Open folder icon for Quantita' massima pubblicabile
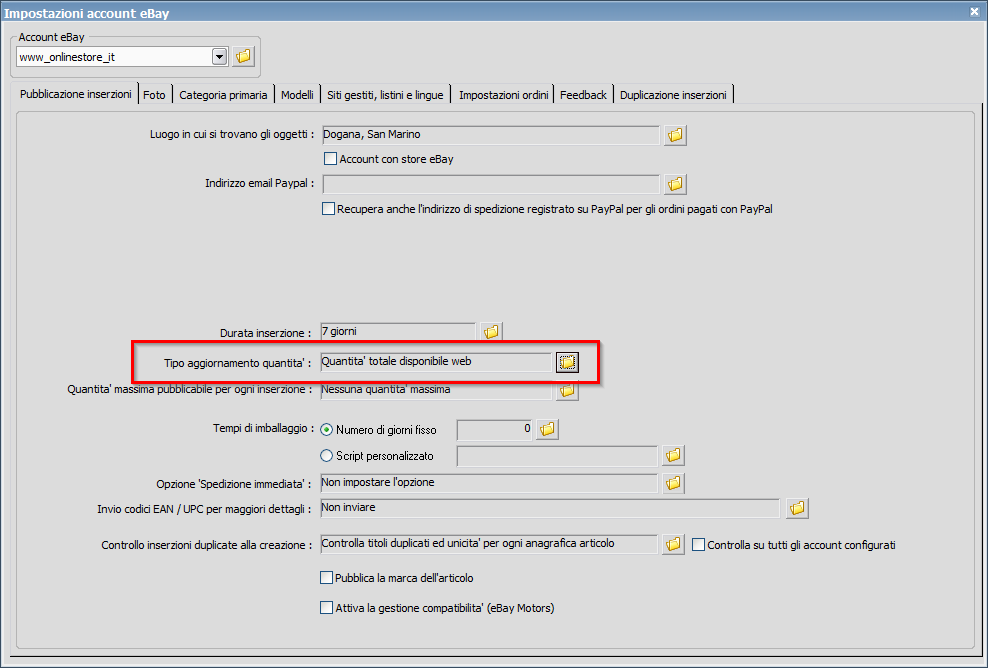The width and height of the screenshot is (988, 668). 567,391
